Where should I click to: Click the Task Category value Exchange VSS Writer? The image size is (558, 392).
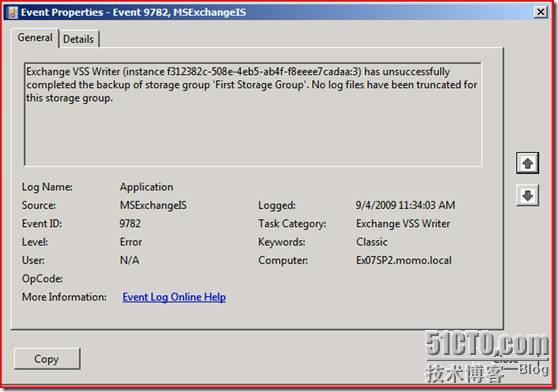(403, 224)
